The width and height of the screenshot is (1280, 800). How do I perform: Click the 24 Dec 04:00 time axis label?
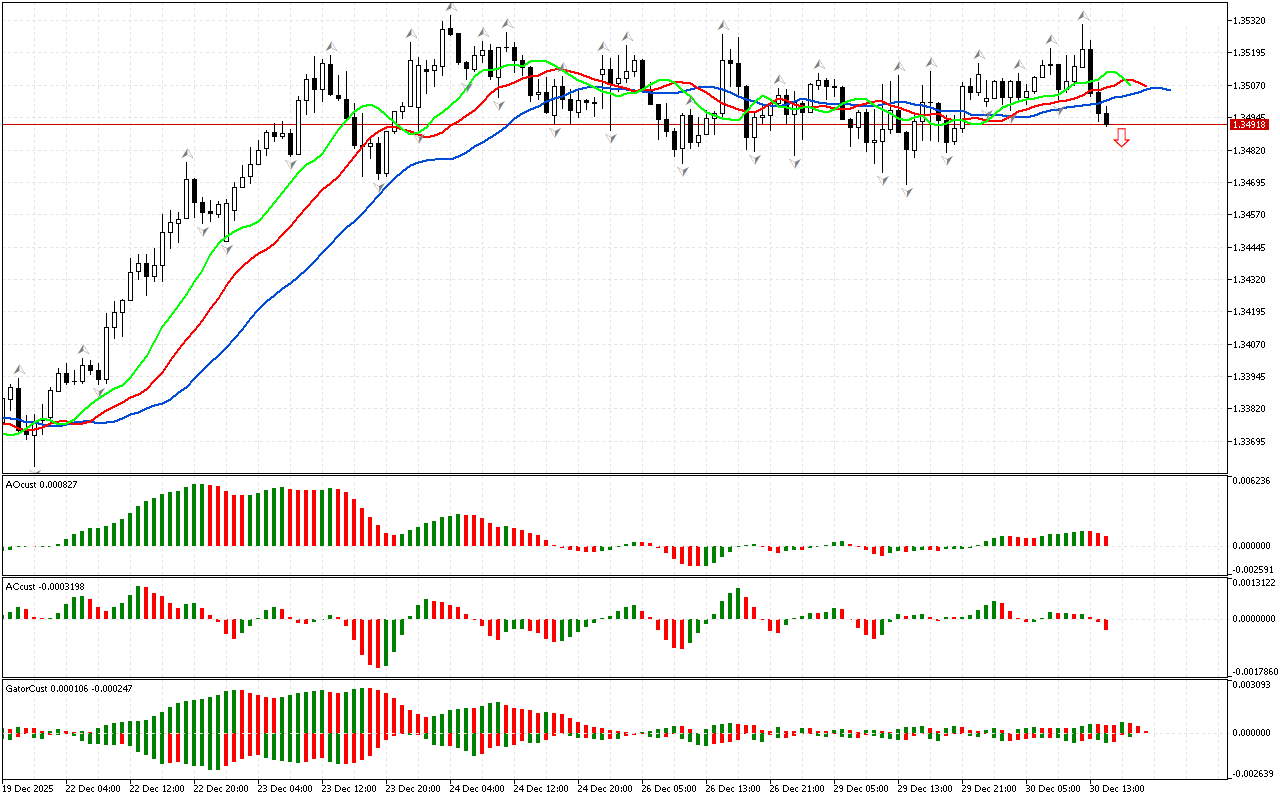(475, 788)
